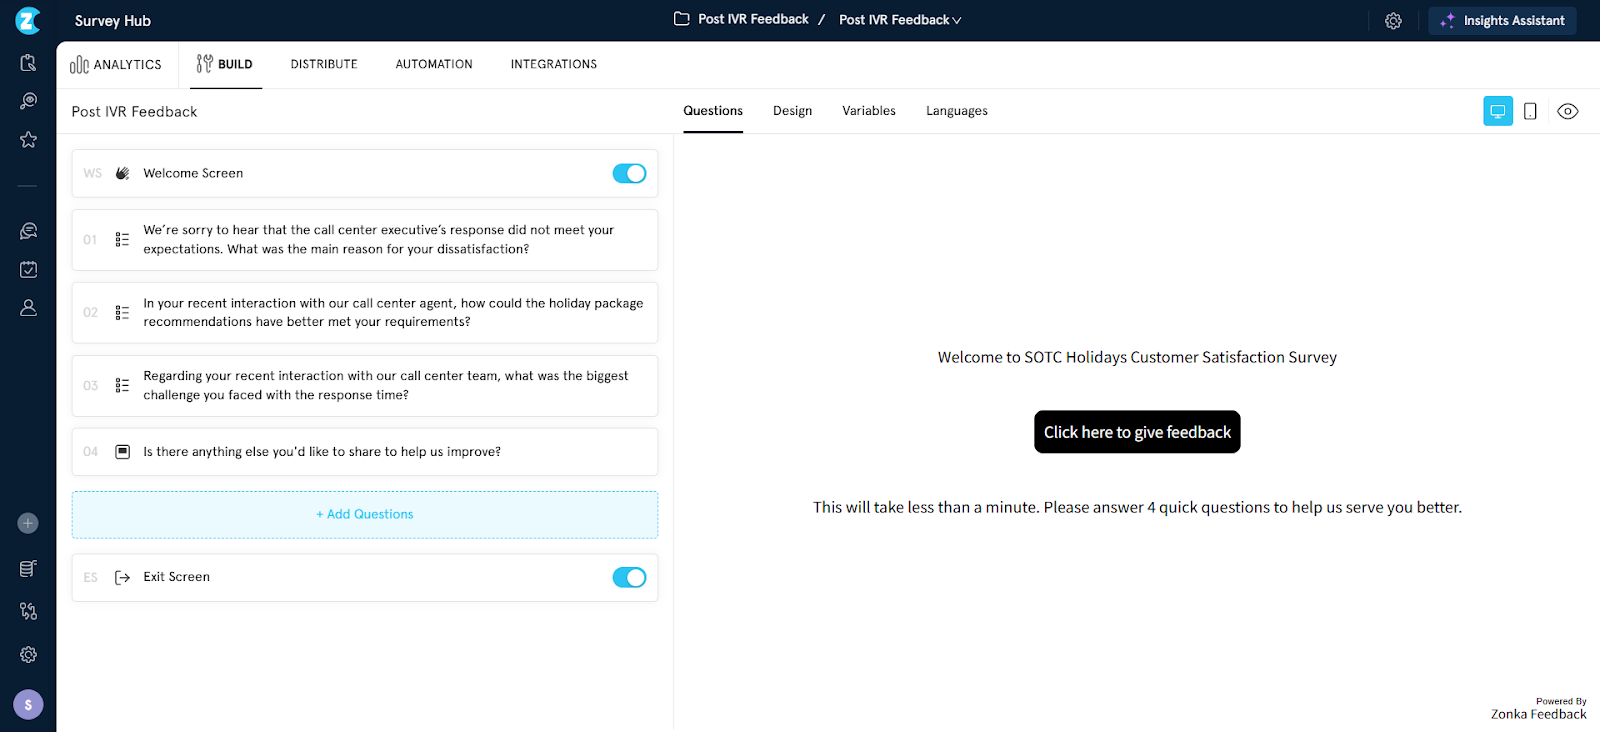Select question 04 'anything else you'd like to share'
This screenshot has height=732, width=1600.
pos(365,452)
